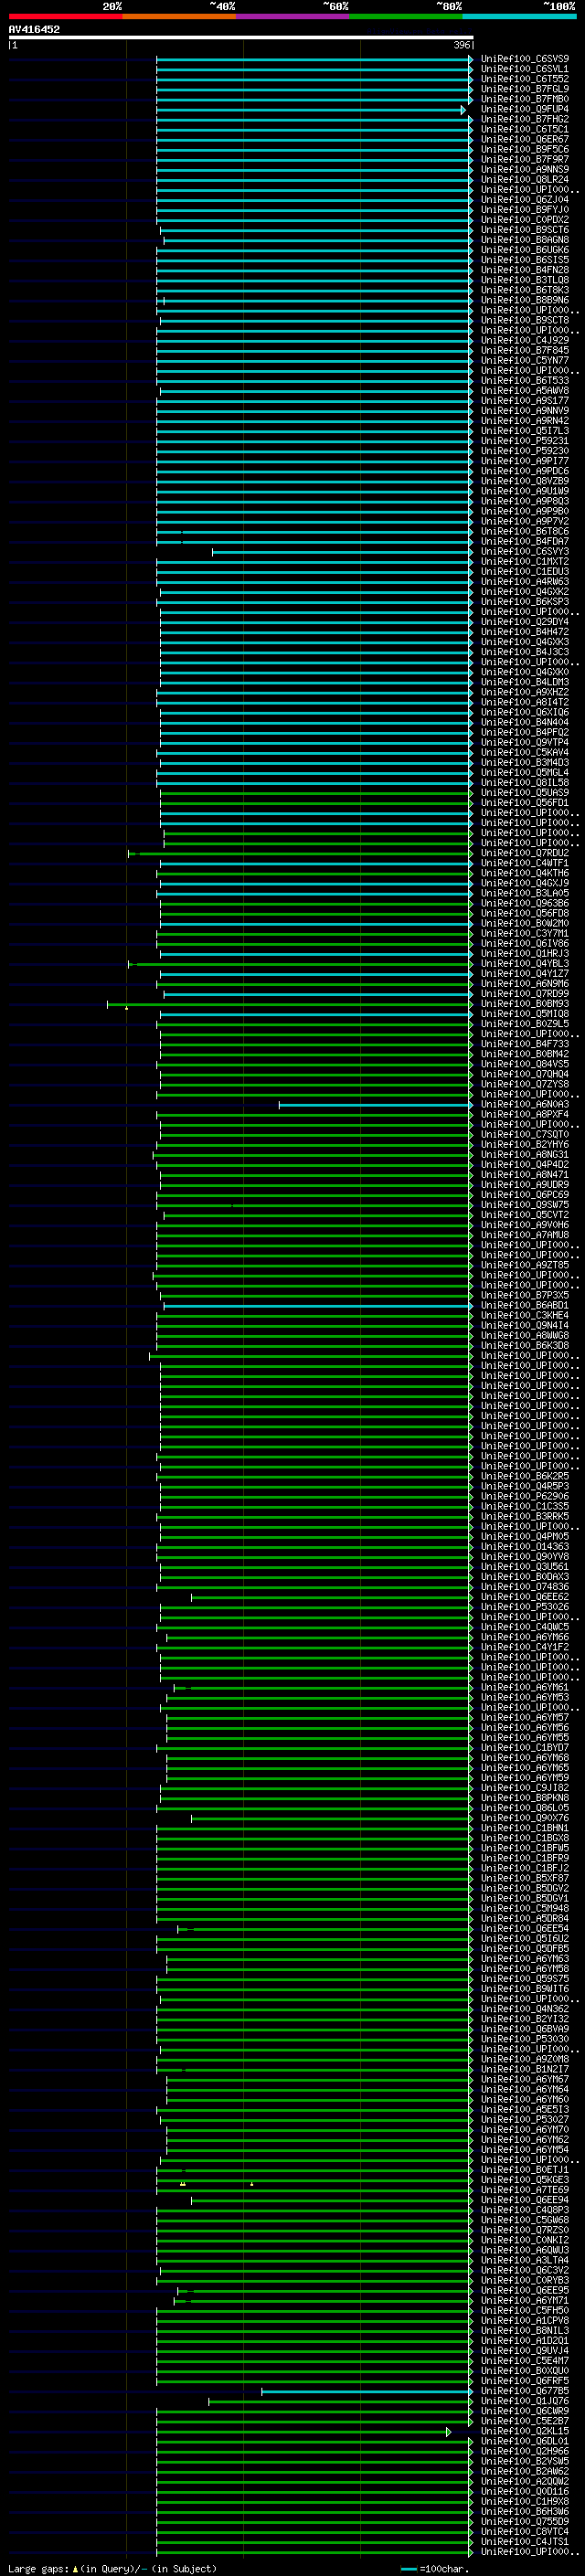Select hit label UniRef100_B0ETJ1
This screenshot has width=585, height=2576.
525,2170
